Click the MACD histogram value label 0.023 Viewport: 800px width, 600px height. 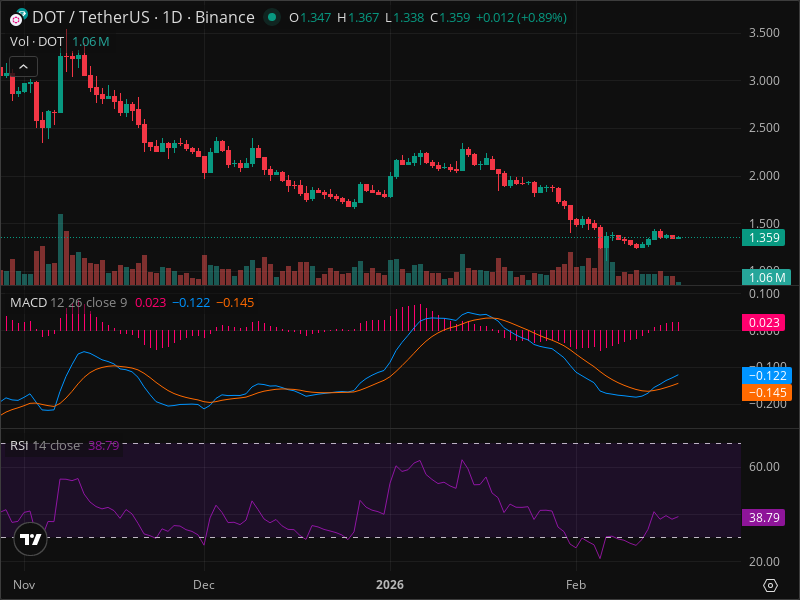point(763,323)
